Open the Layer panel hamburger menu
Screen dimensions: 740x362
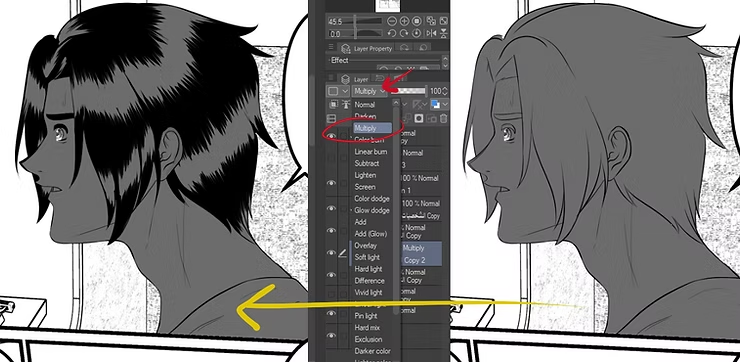pyautogui.click(x=331, y=77)
